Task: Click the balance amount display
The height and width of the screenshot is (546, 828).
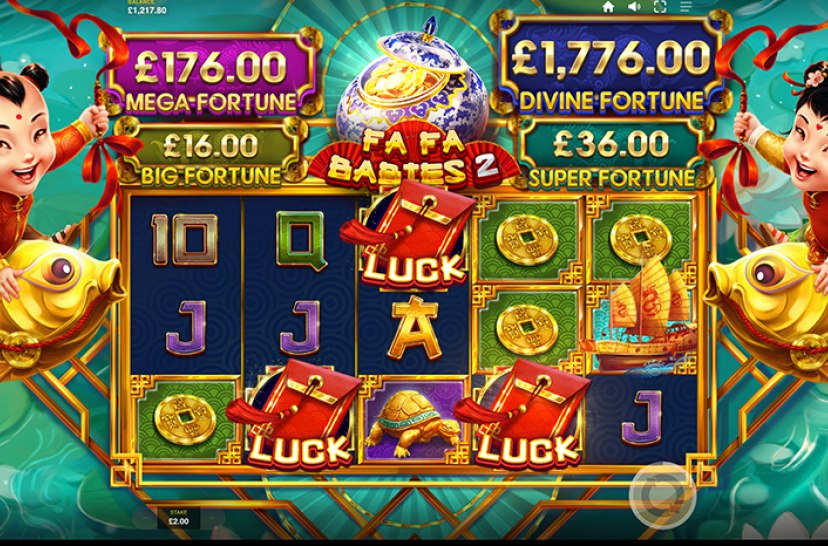Action: pos(147,8)
